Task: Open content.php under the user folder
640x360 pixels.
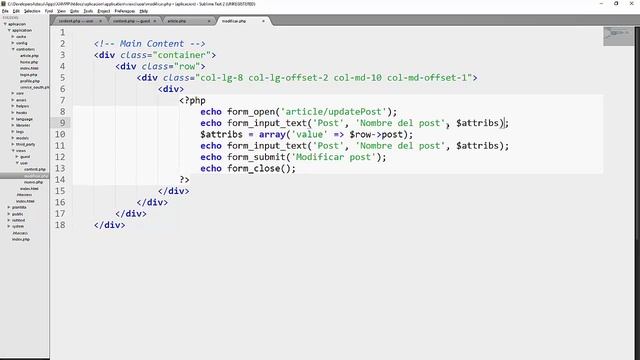Action: [x=35, y=169]
